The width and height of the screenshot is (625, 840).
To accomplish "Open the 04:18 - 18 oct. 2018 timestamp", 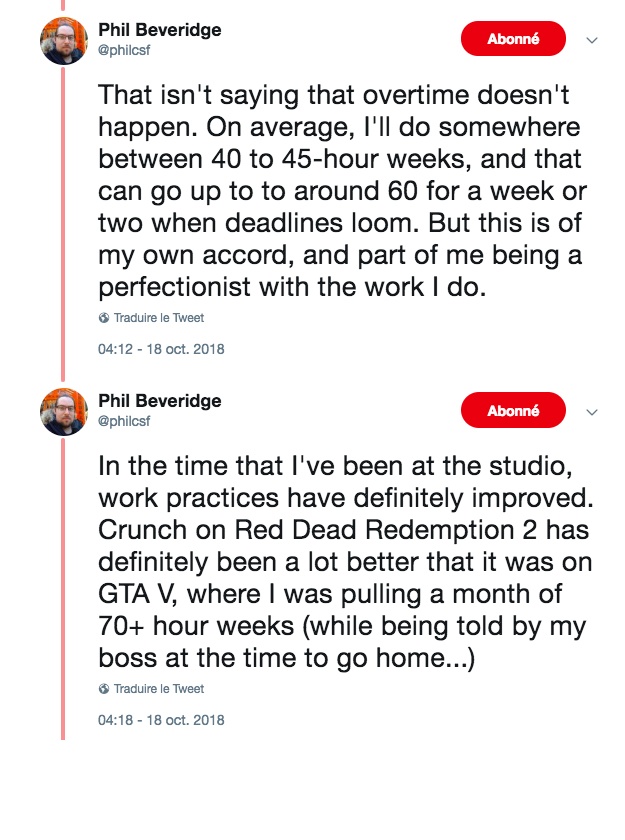I will point(161,720).
